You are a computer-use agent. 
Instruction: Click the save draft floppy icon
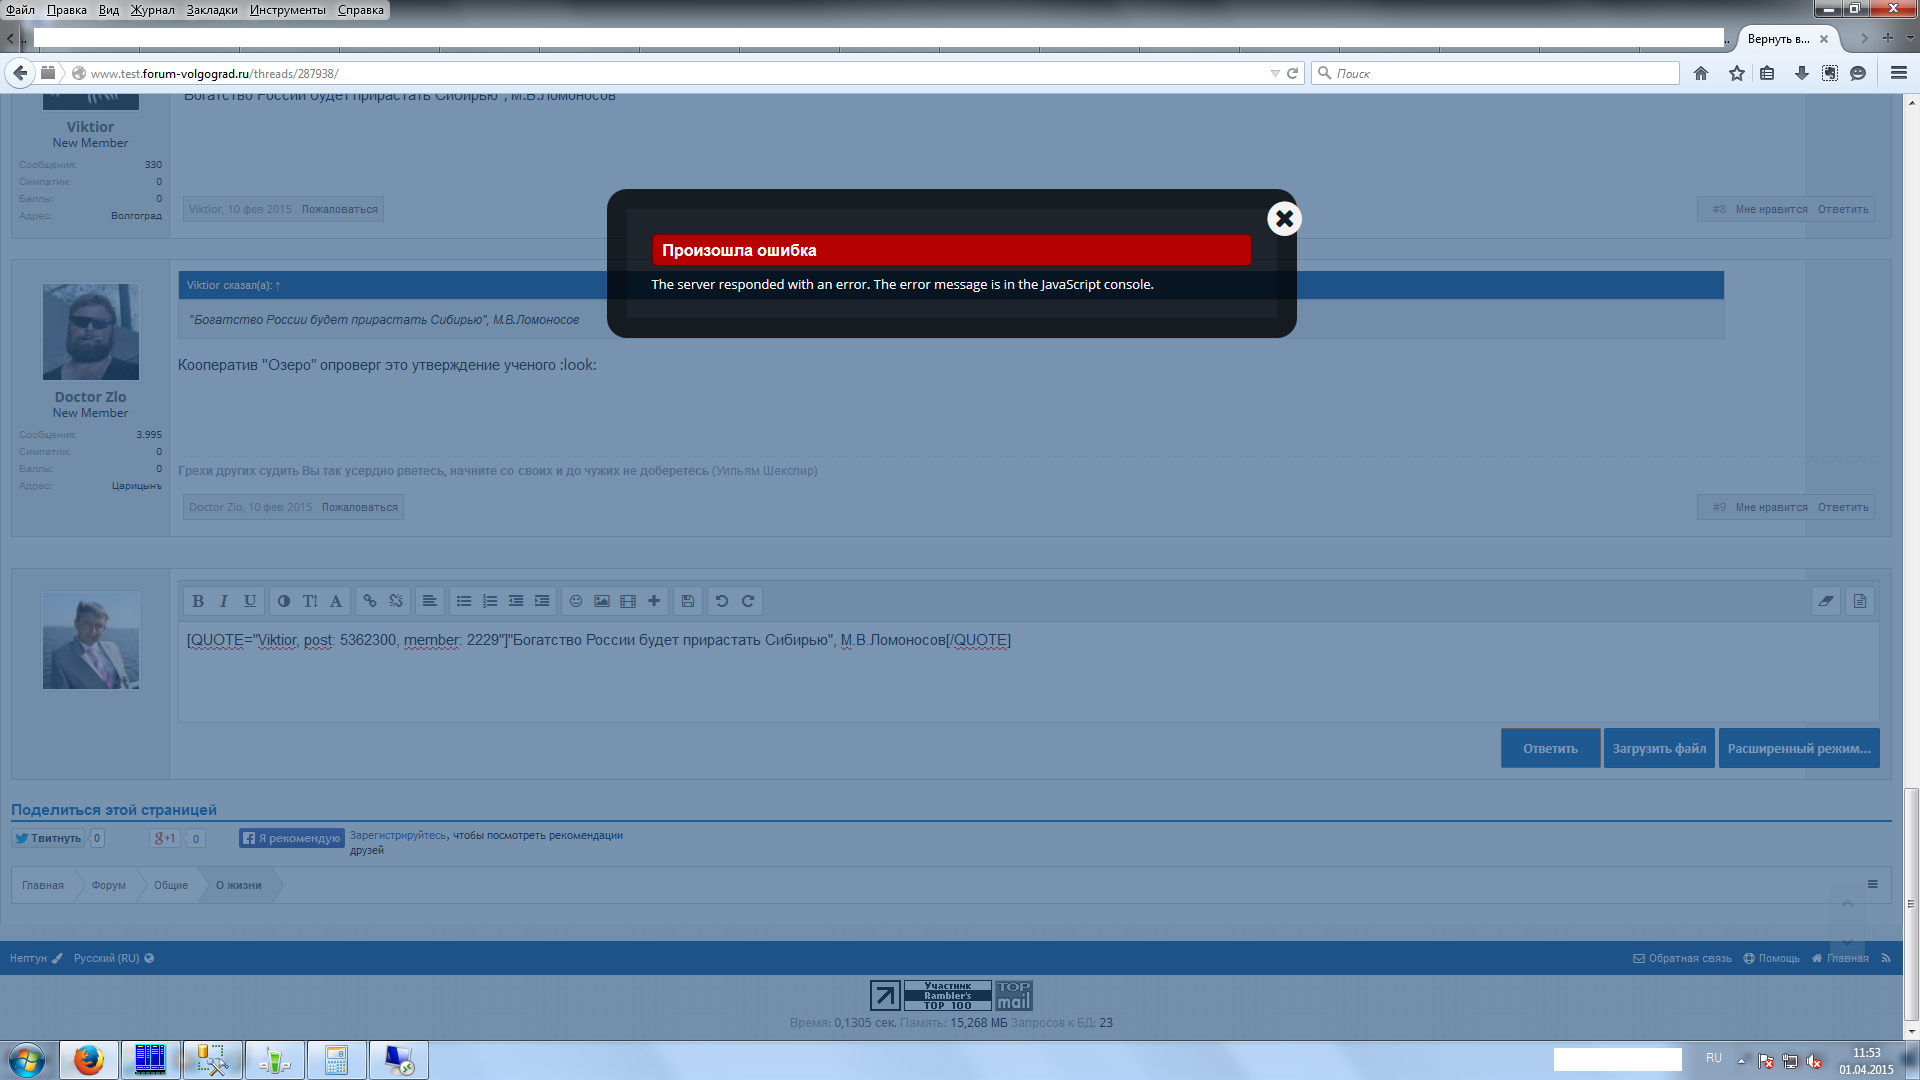tap(688, 601)
